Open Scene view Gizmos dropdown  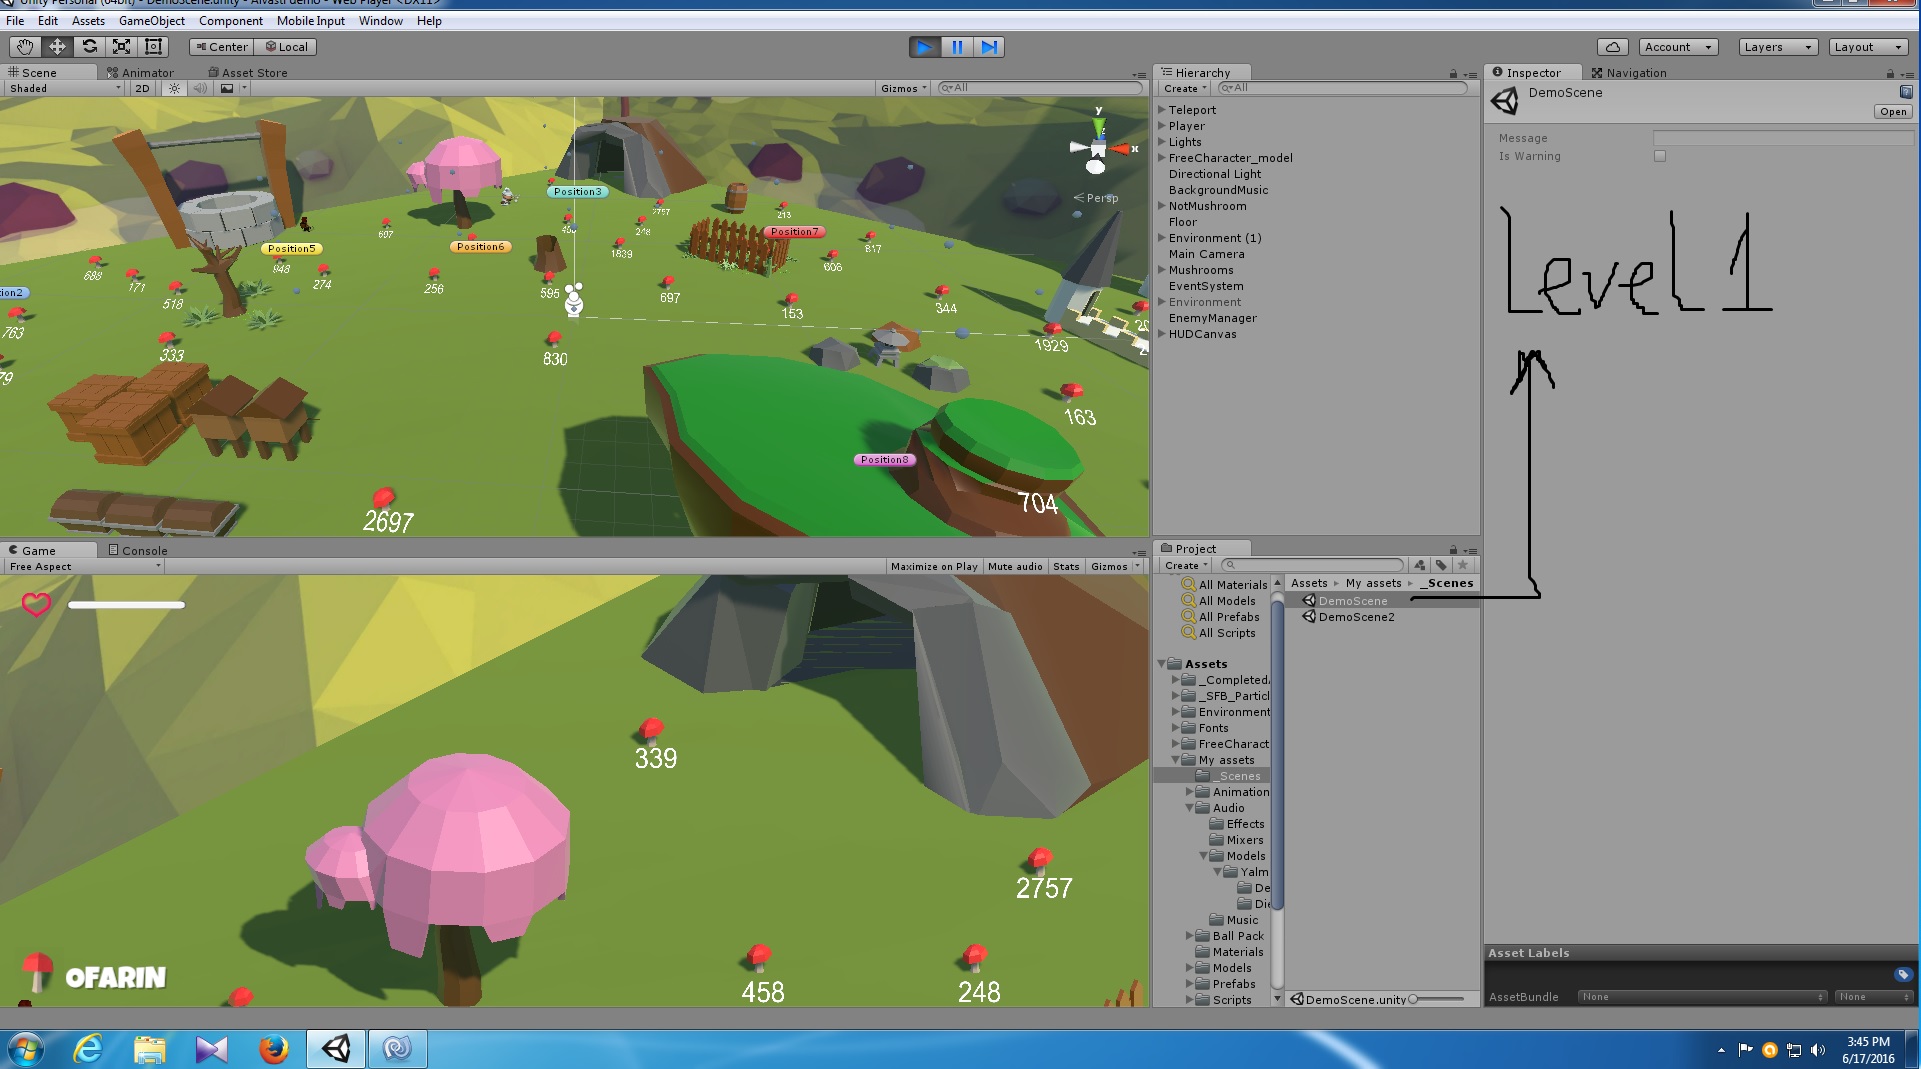click(x=904, y=88)
